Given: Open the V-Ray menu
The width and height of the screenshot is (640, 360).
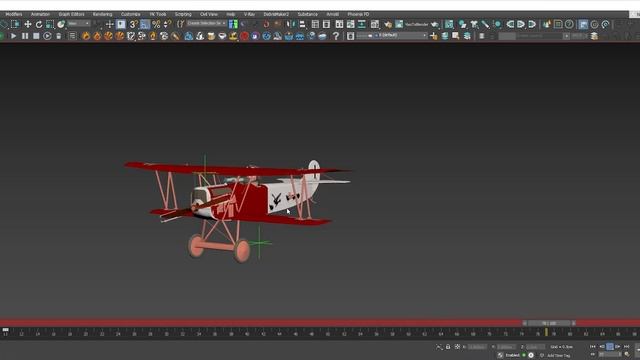Looking at the screenshot, I should click(249, 14).
